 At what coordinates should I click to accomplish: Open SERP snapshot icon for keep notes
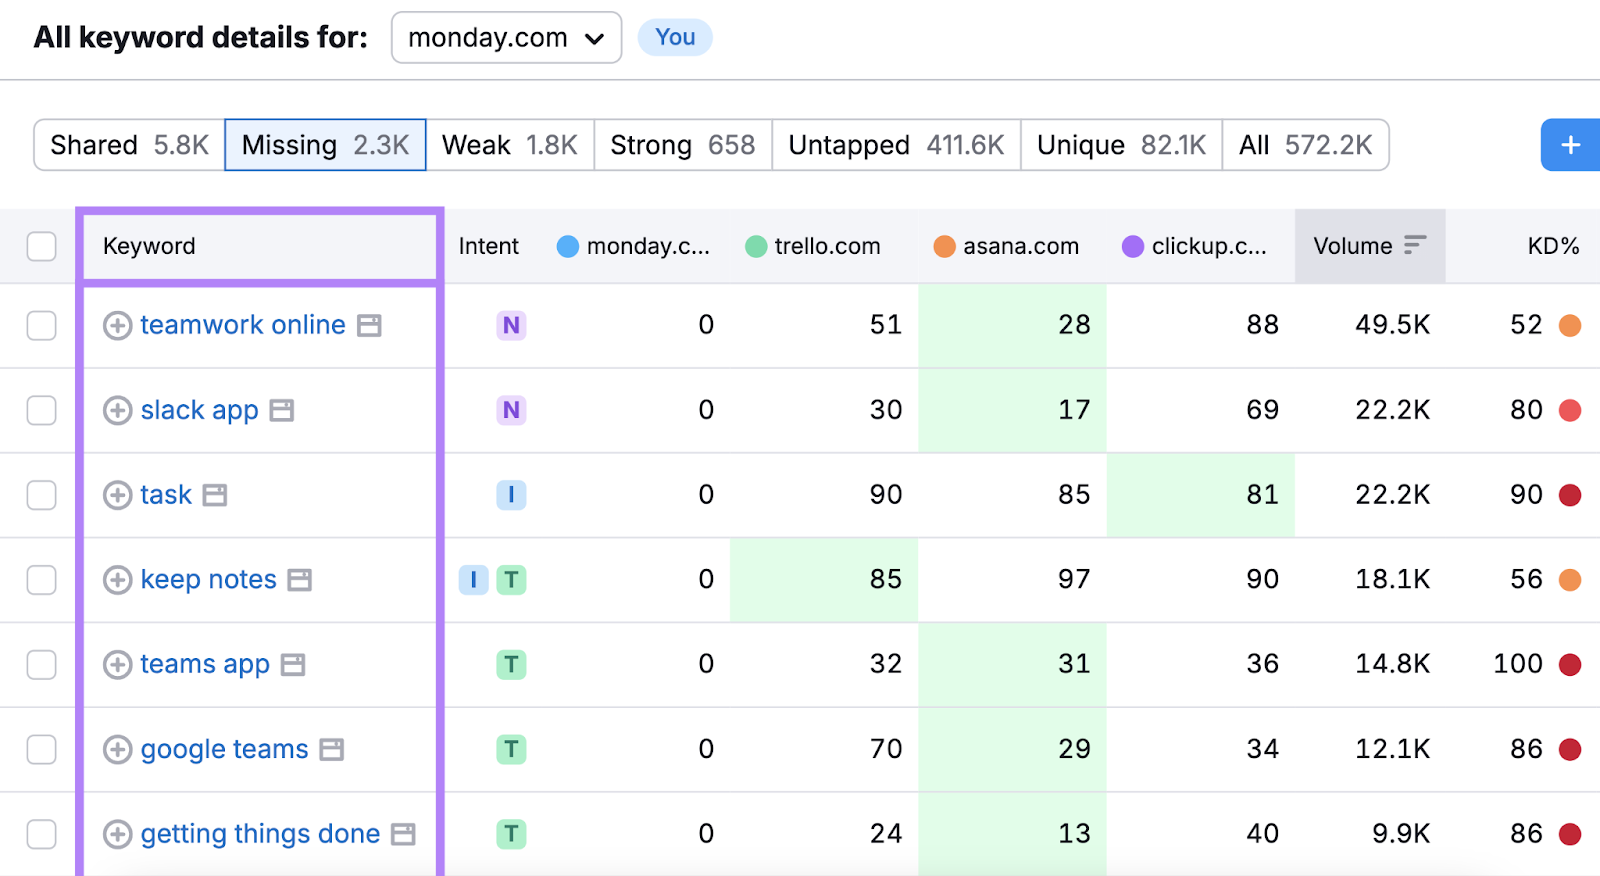point(300,580)
